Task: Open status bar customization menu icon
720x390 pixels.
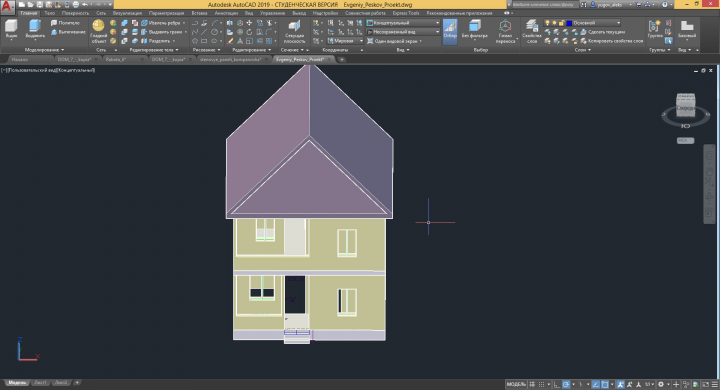Action: [714, 384]
